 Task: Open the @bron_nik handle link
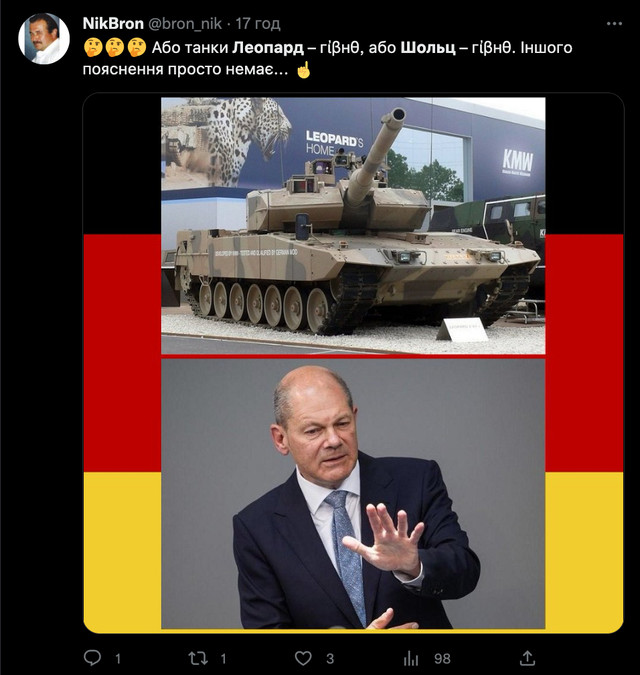(x=185, y=24)
